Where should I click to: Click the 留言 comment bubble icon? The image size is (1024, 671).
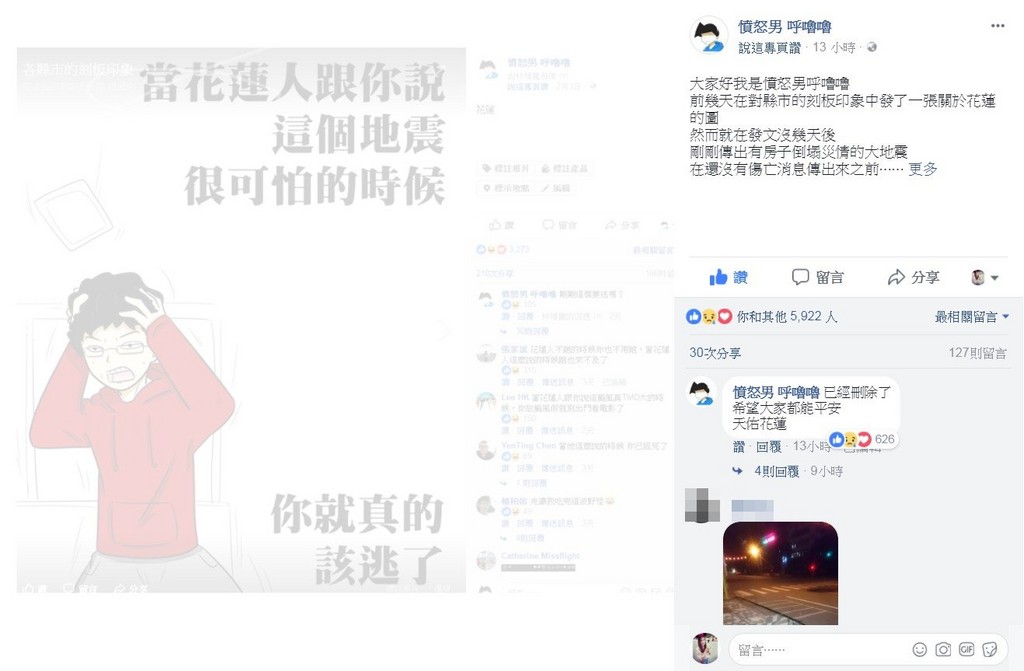(800, 277)
